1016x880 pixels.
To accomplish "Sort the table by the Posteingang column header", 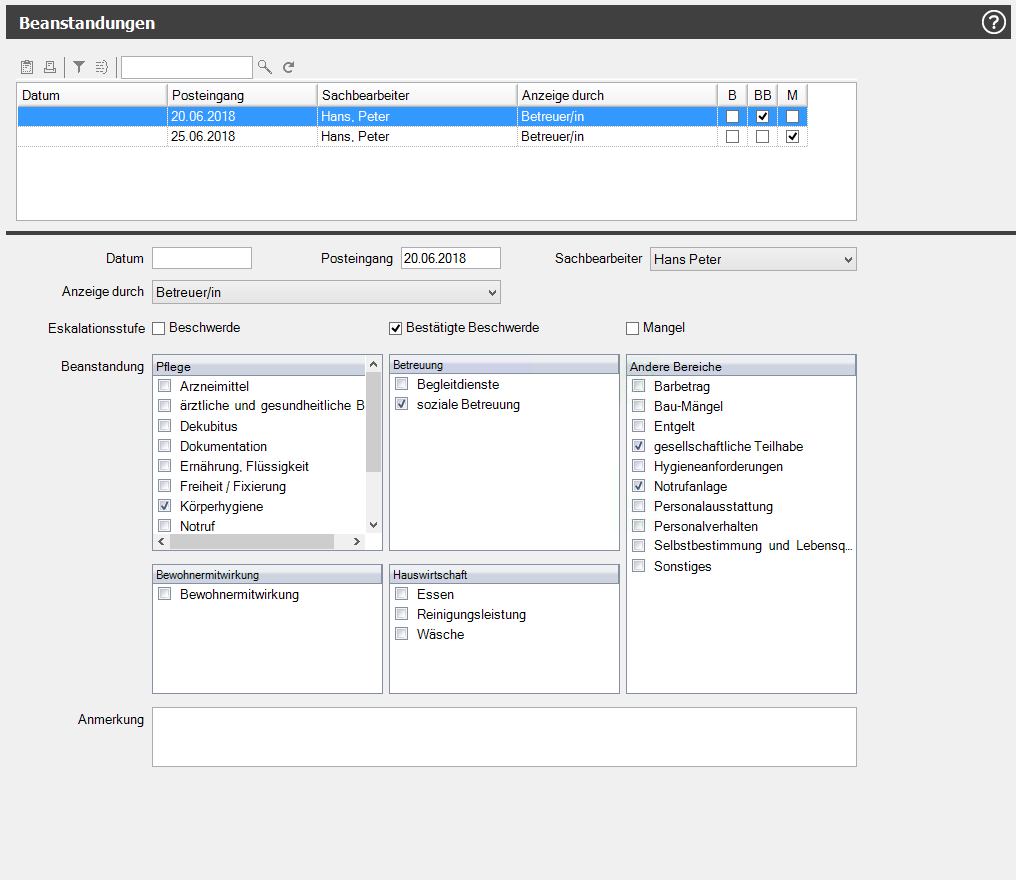I will tap(241, 95).
